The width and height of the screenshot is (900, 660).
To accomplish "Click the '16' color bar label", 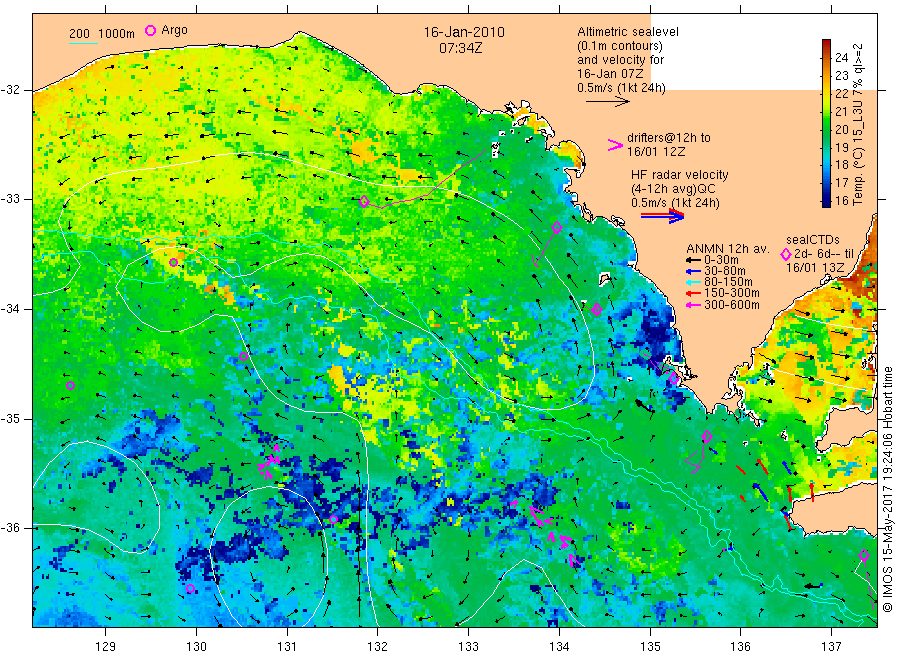I will coord(841,200).
